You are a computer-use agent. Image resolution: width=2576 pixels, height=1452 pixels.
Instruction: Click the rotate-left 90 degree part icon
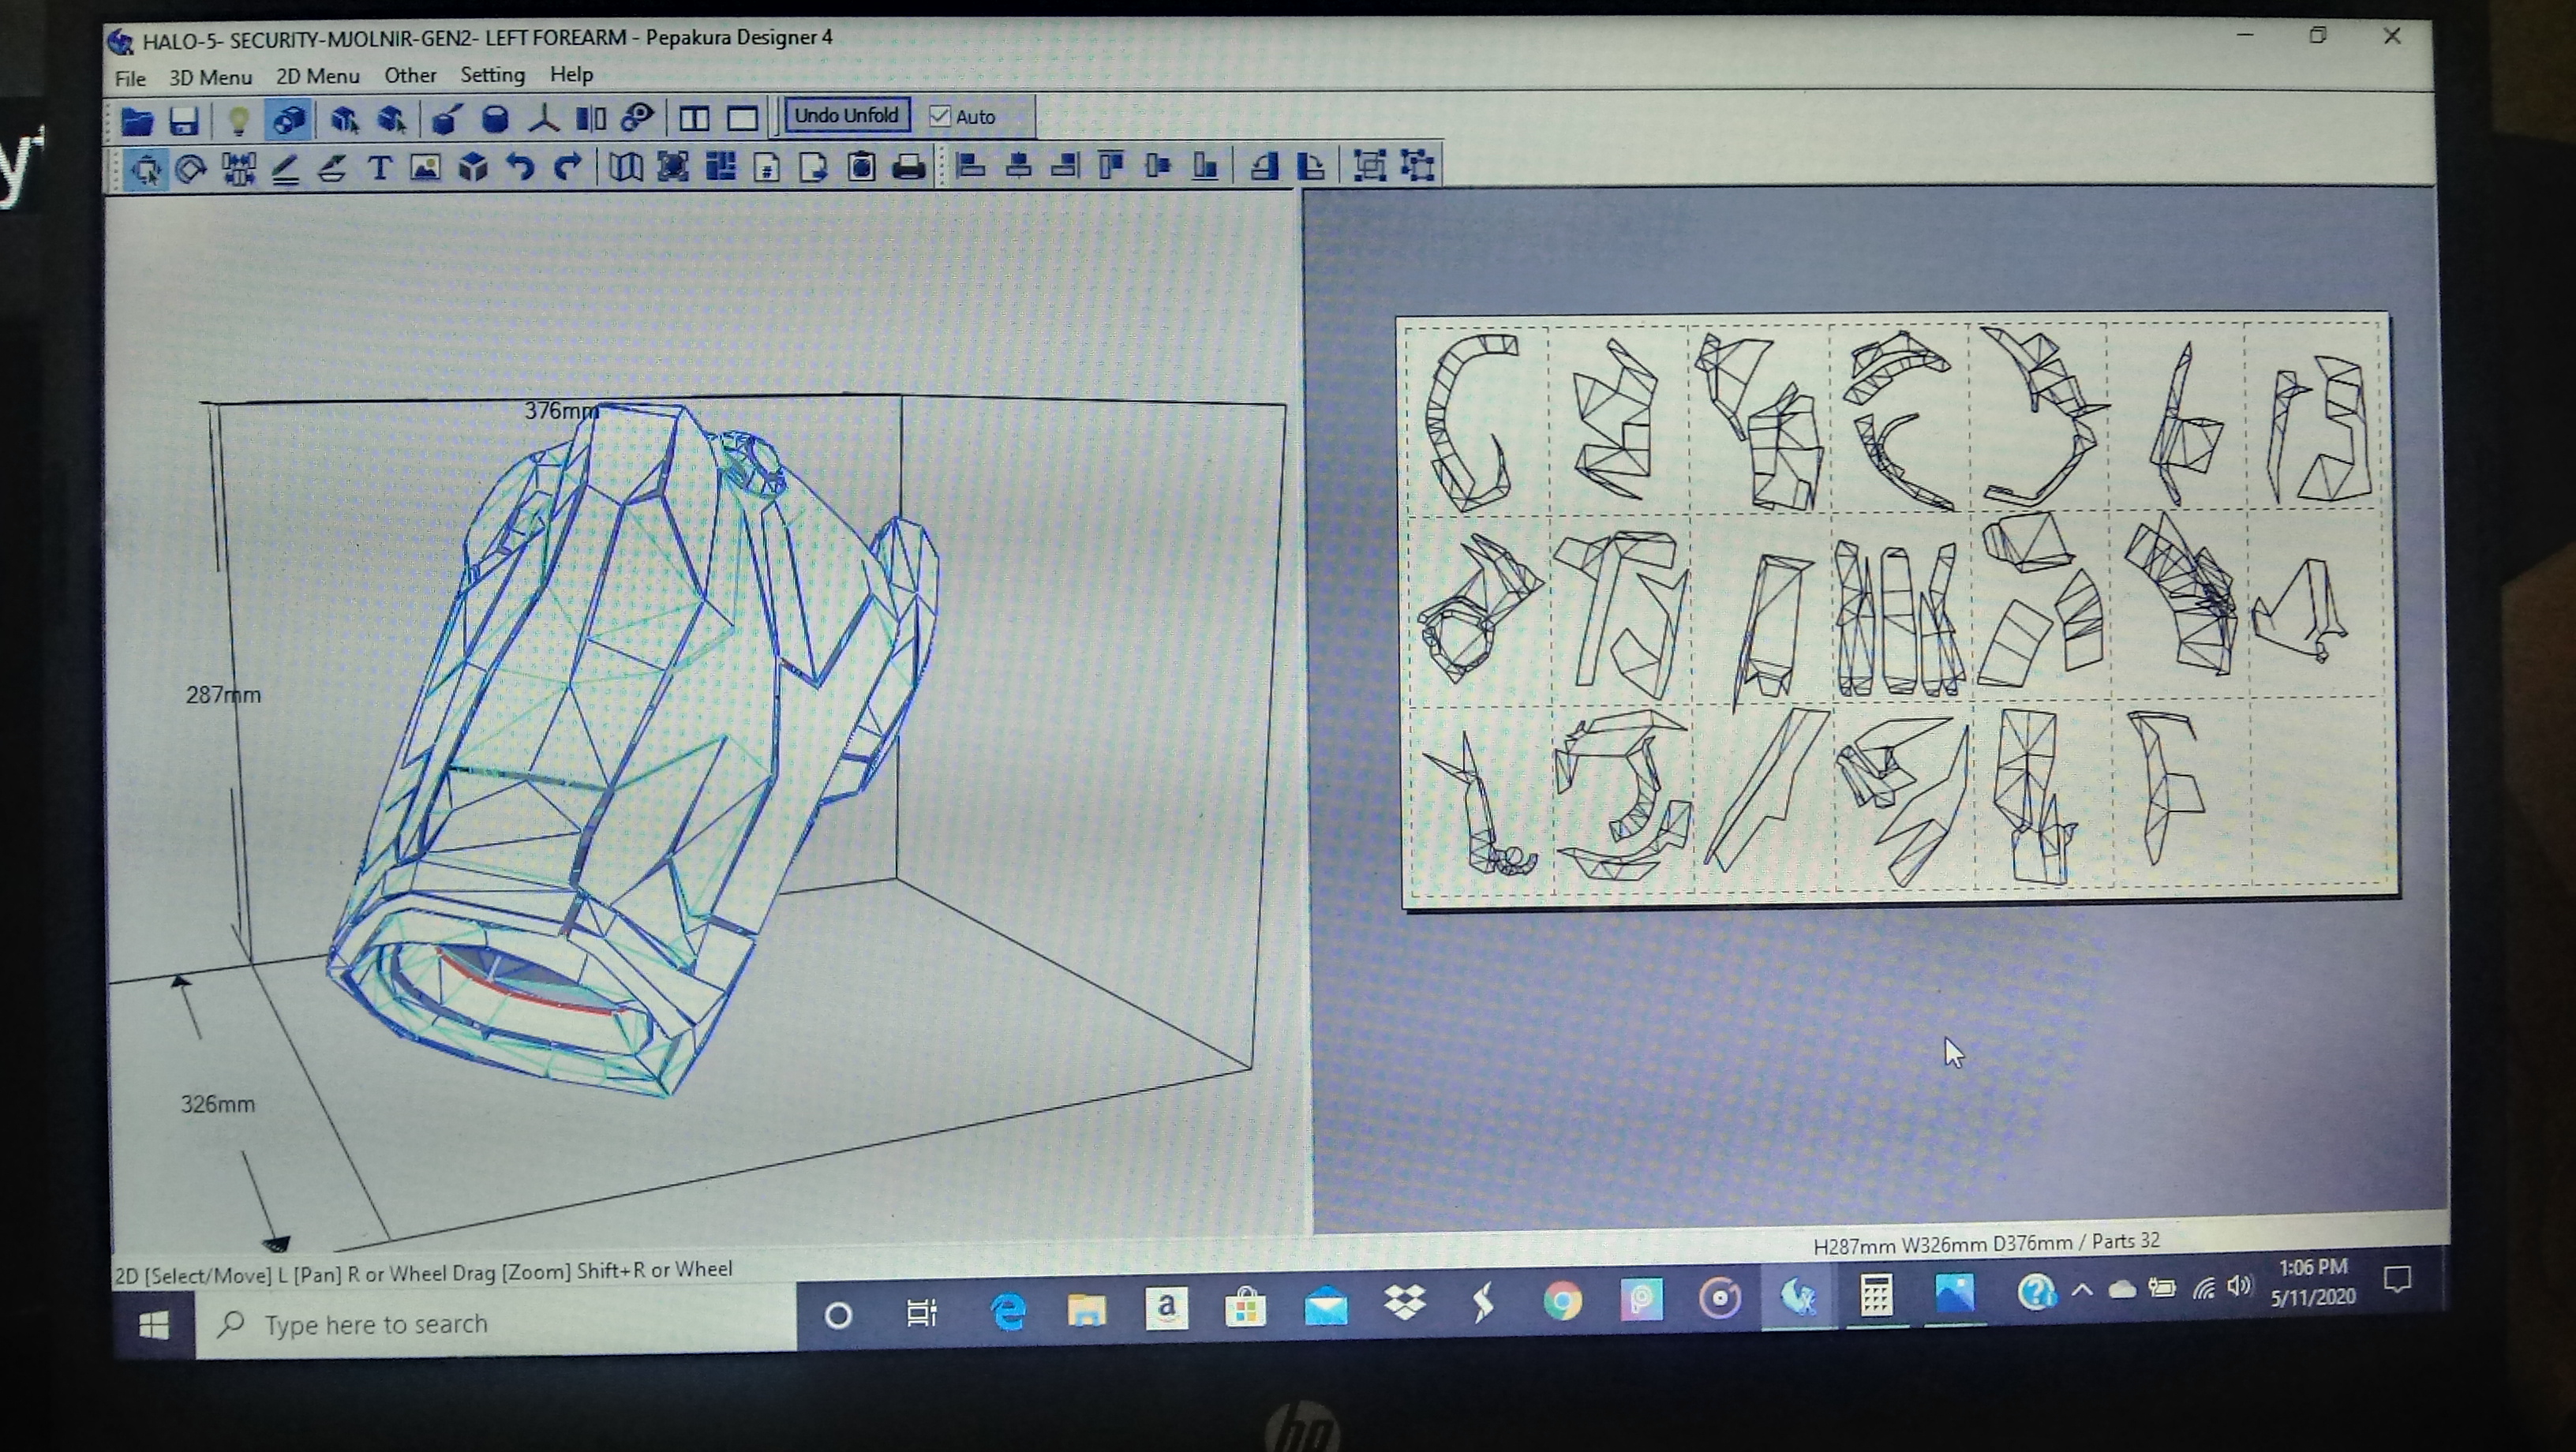1264,165
